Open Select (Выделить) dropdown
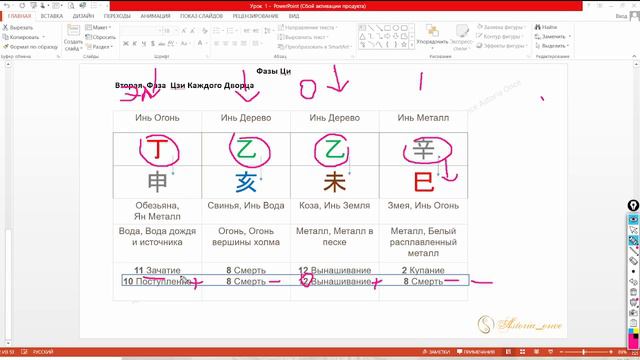 (552, 46)
